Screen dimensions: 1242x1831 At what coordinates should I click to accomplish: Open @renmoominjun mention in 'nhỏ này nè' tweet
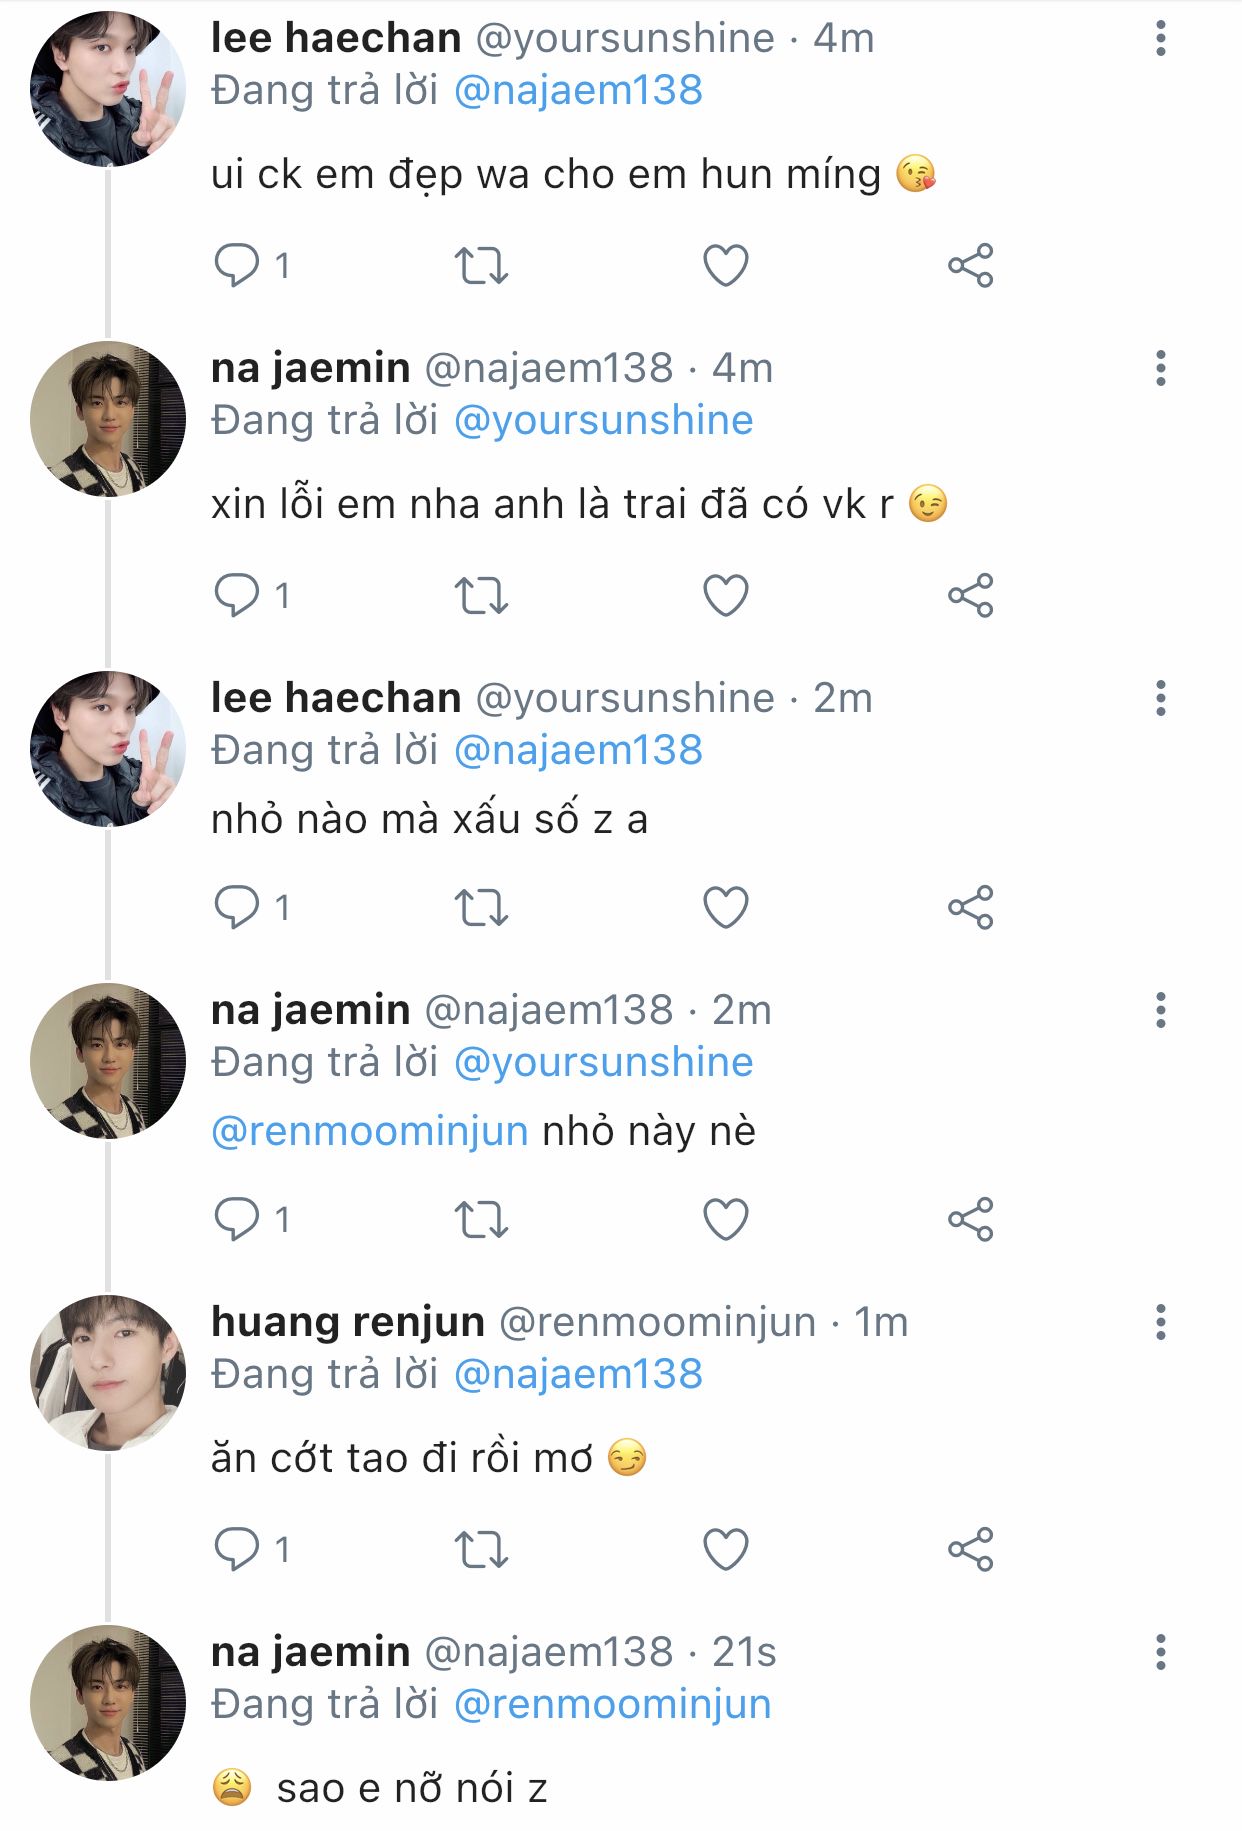pyautogui.click(x=369, y=1132)
